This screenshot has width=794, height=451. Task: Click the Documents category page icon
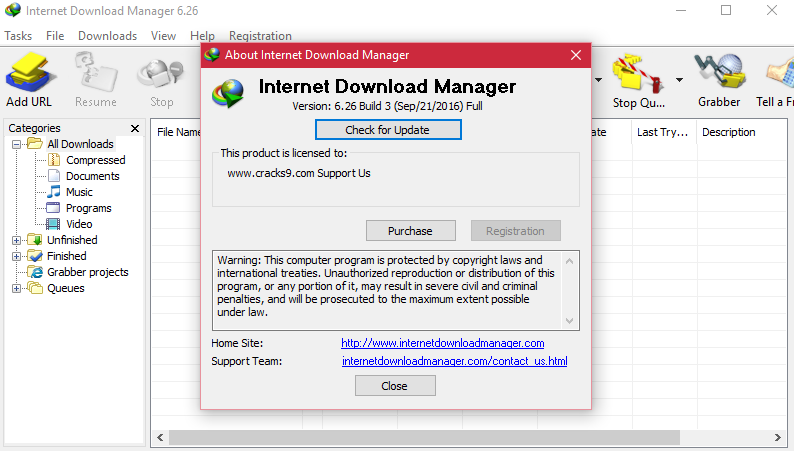[x=54, y=176]
